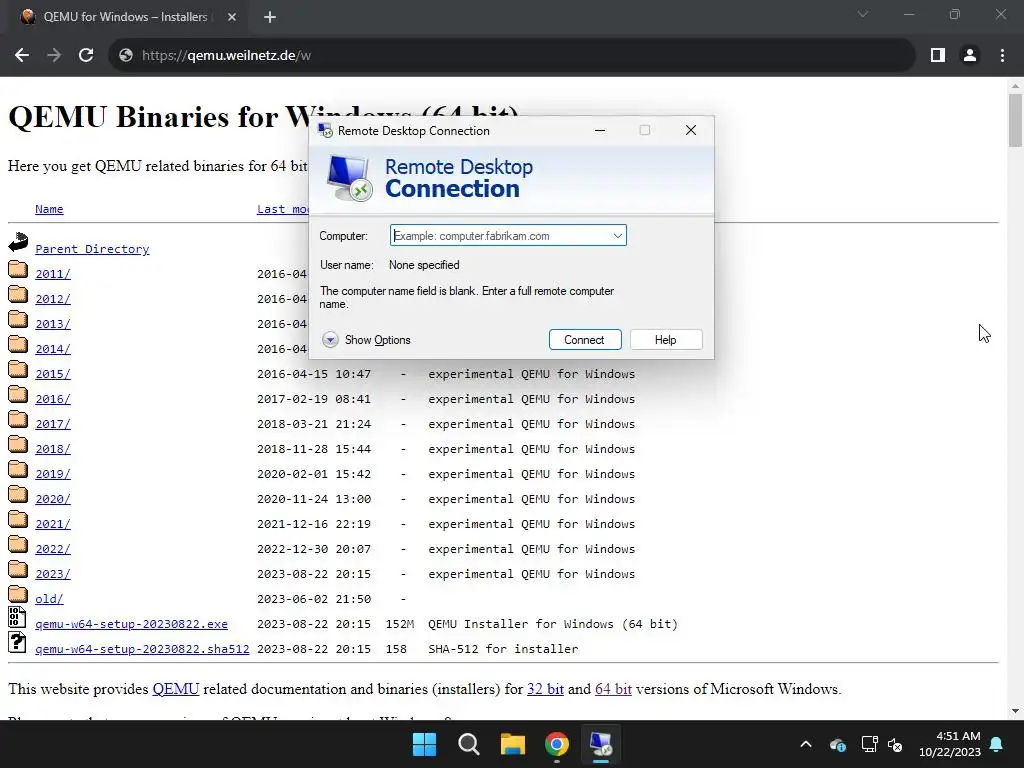Follow the QEMU link in the description paragraph
This screenshot has width=1024, height=768.
point(176,689)
